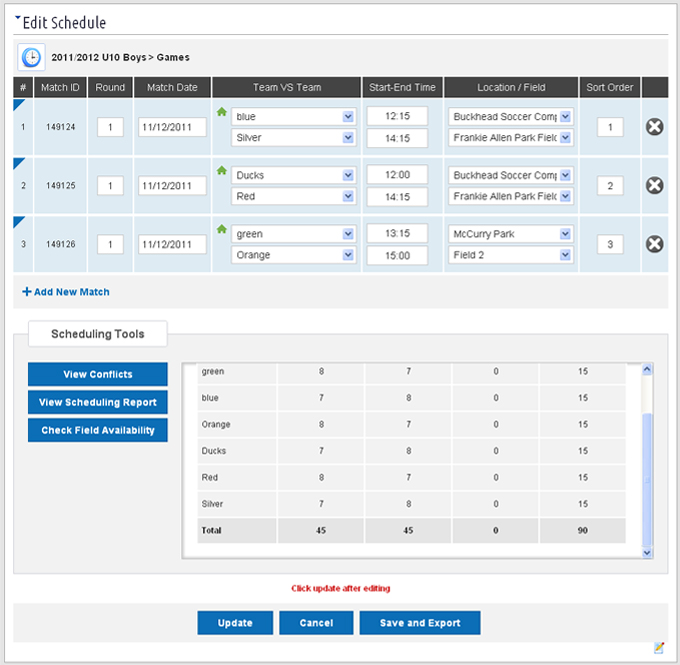Click the View Conflicts button
This screenshot has width=680, height=665.
pyautogui.click(x=98, y=374)
